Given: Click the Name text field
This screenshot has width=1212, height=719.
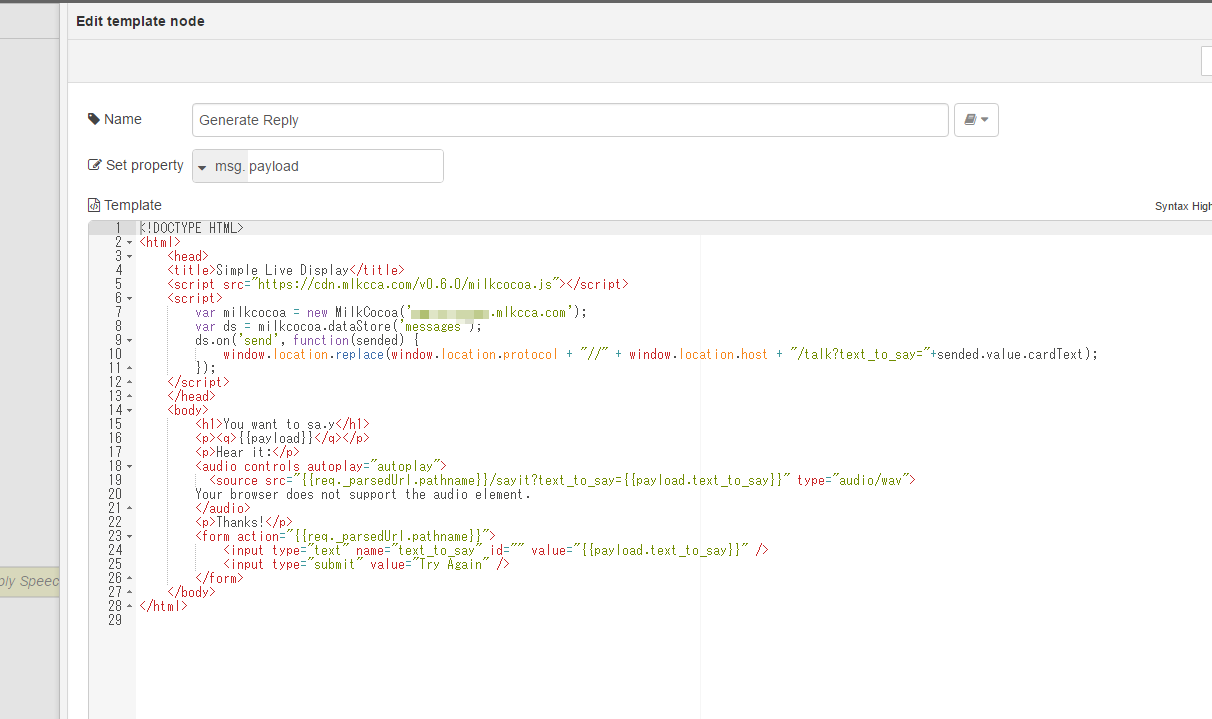Looking at the screenshot, I should 570,120.
